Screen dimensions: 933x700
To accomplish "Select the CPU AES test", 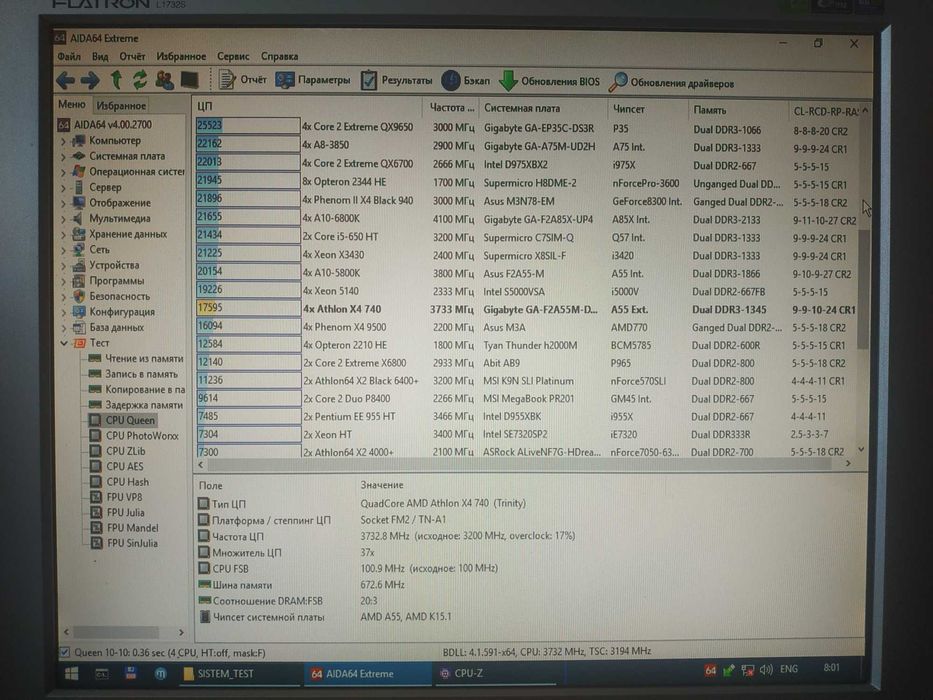I will [x=124, y=467].
